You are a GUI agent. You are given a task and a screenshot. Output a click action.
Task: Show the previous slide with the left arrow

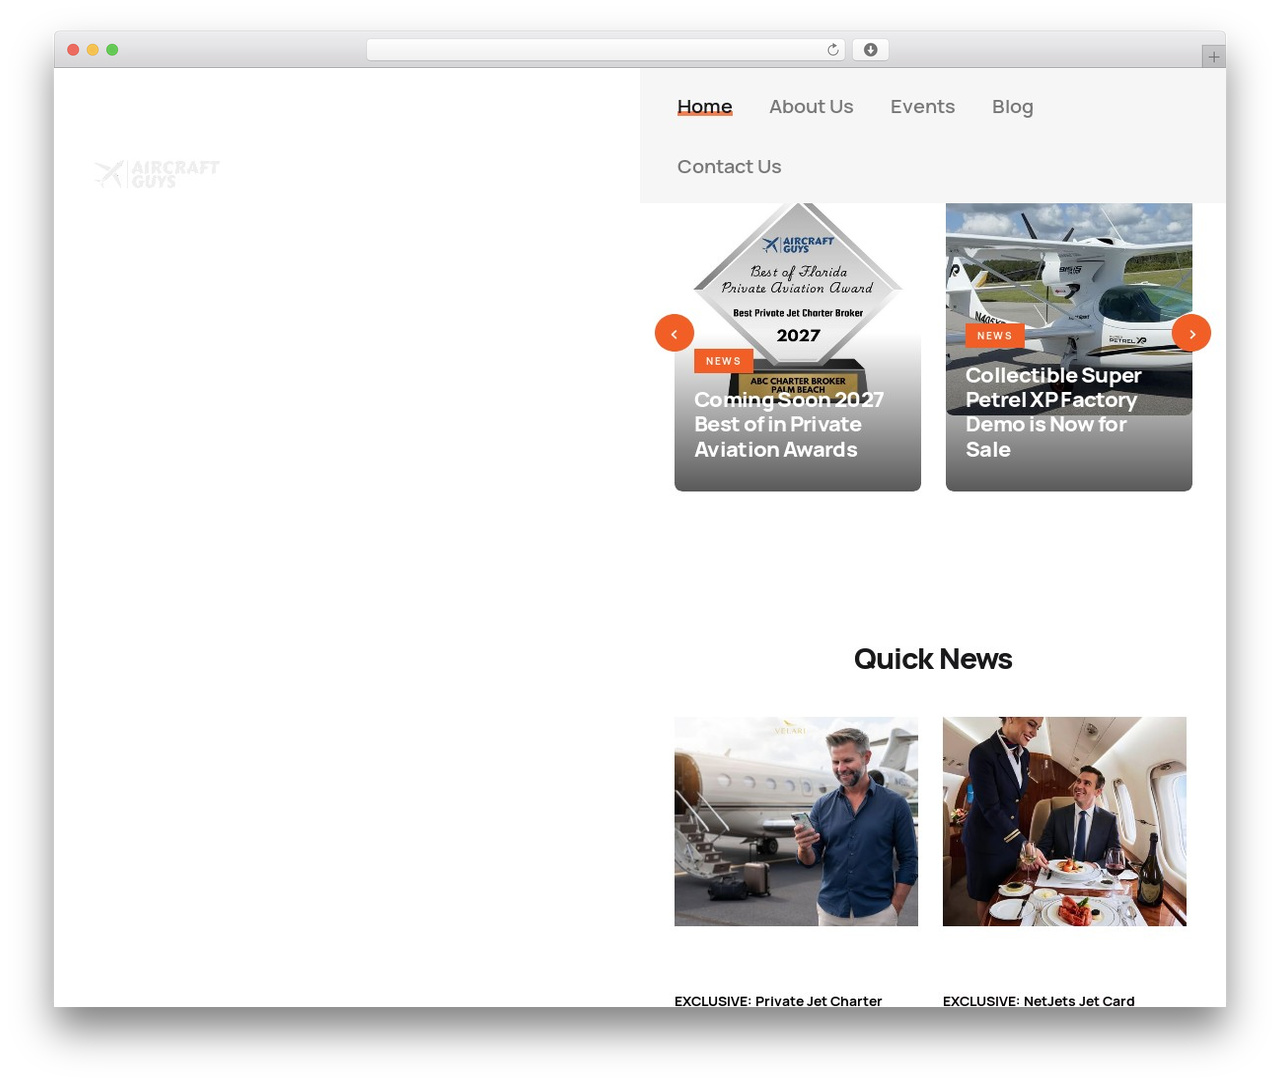coord(674,333)
